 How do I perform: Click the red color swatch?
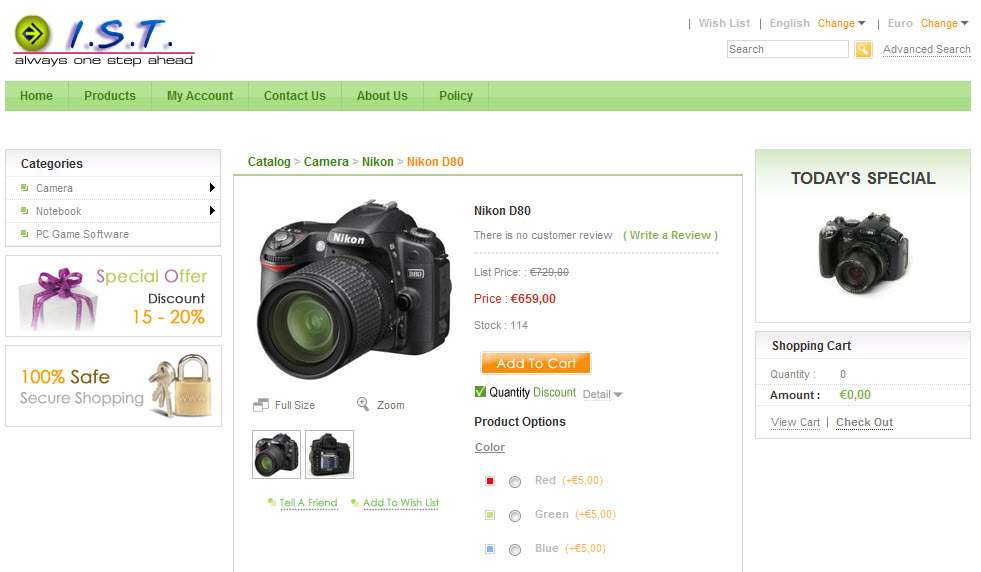(490, 481)
